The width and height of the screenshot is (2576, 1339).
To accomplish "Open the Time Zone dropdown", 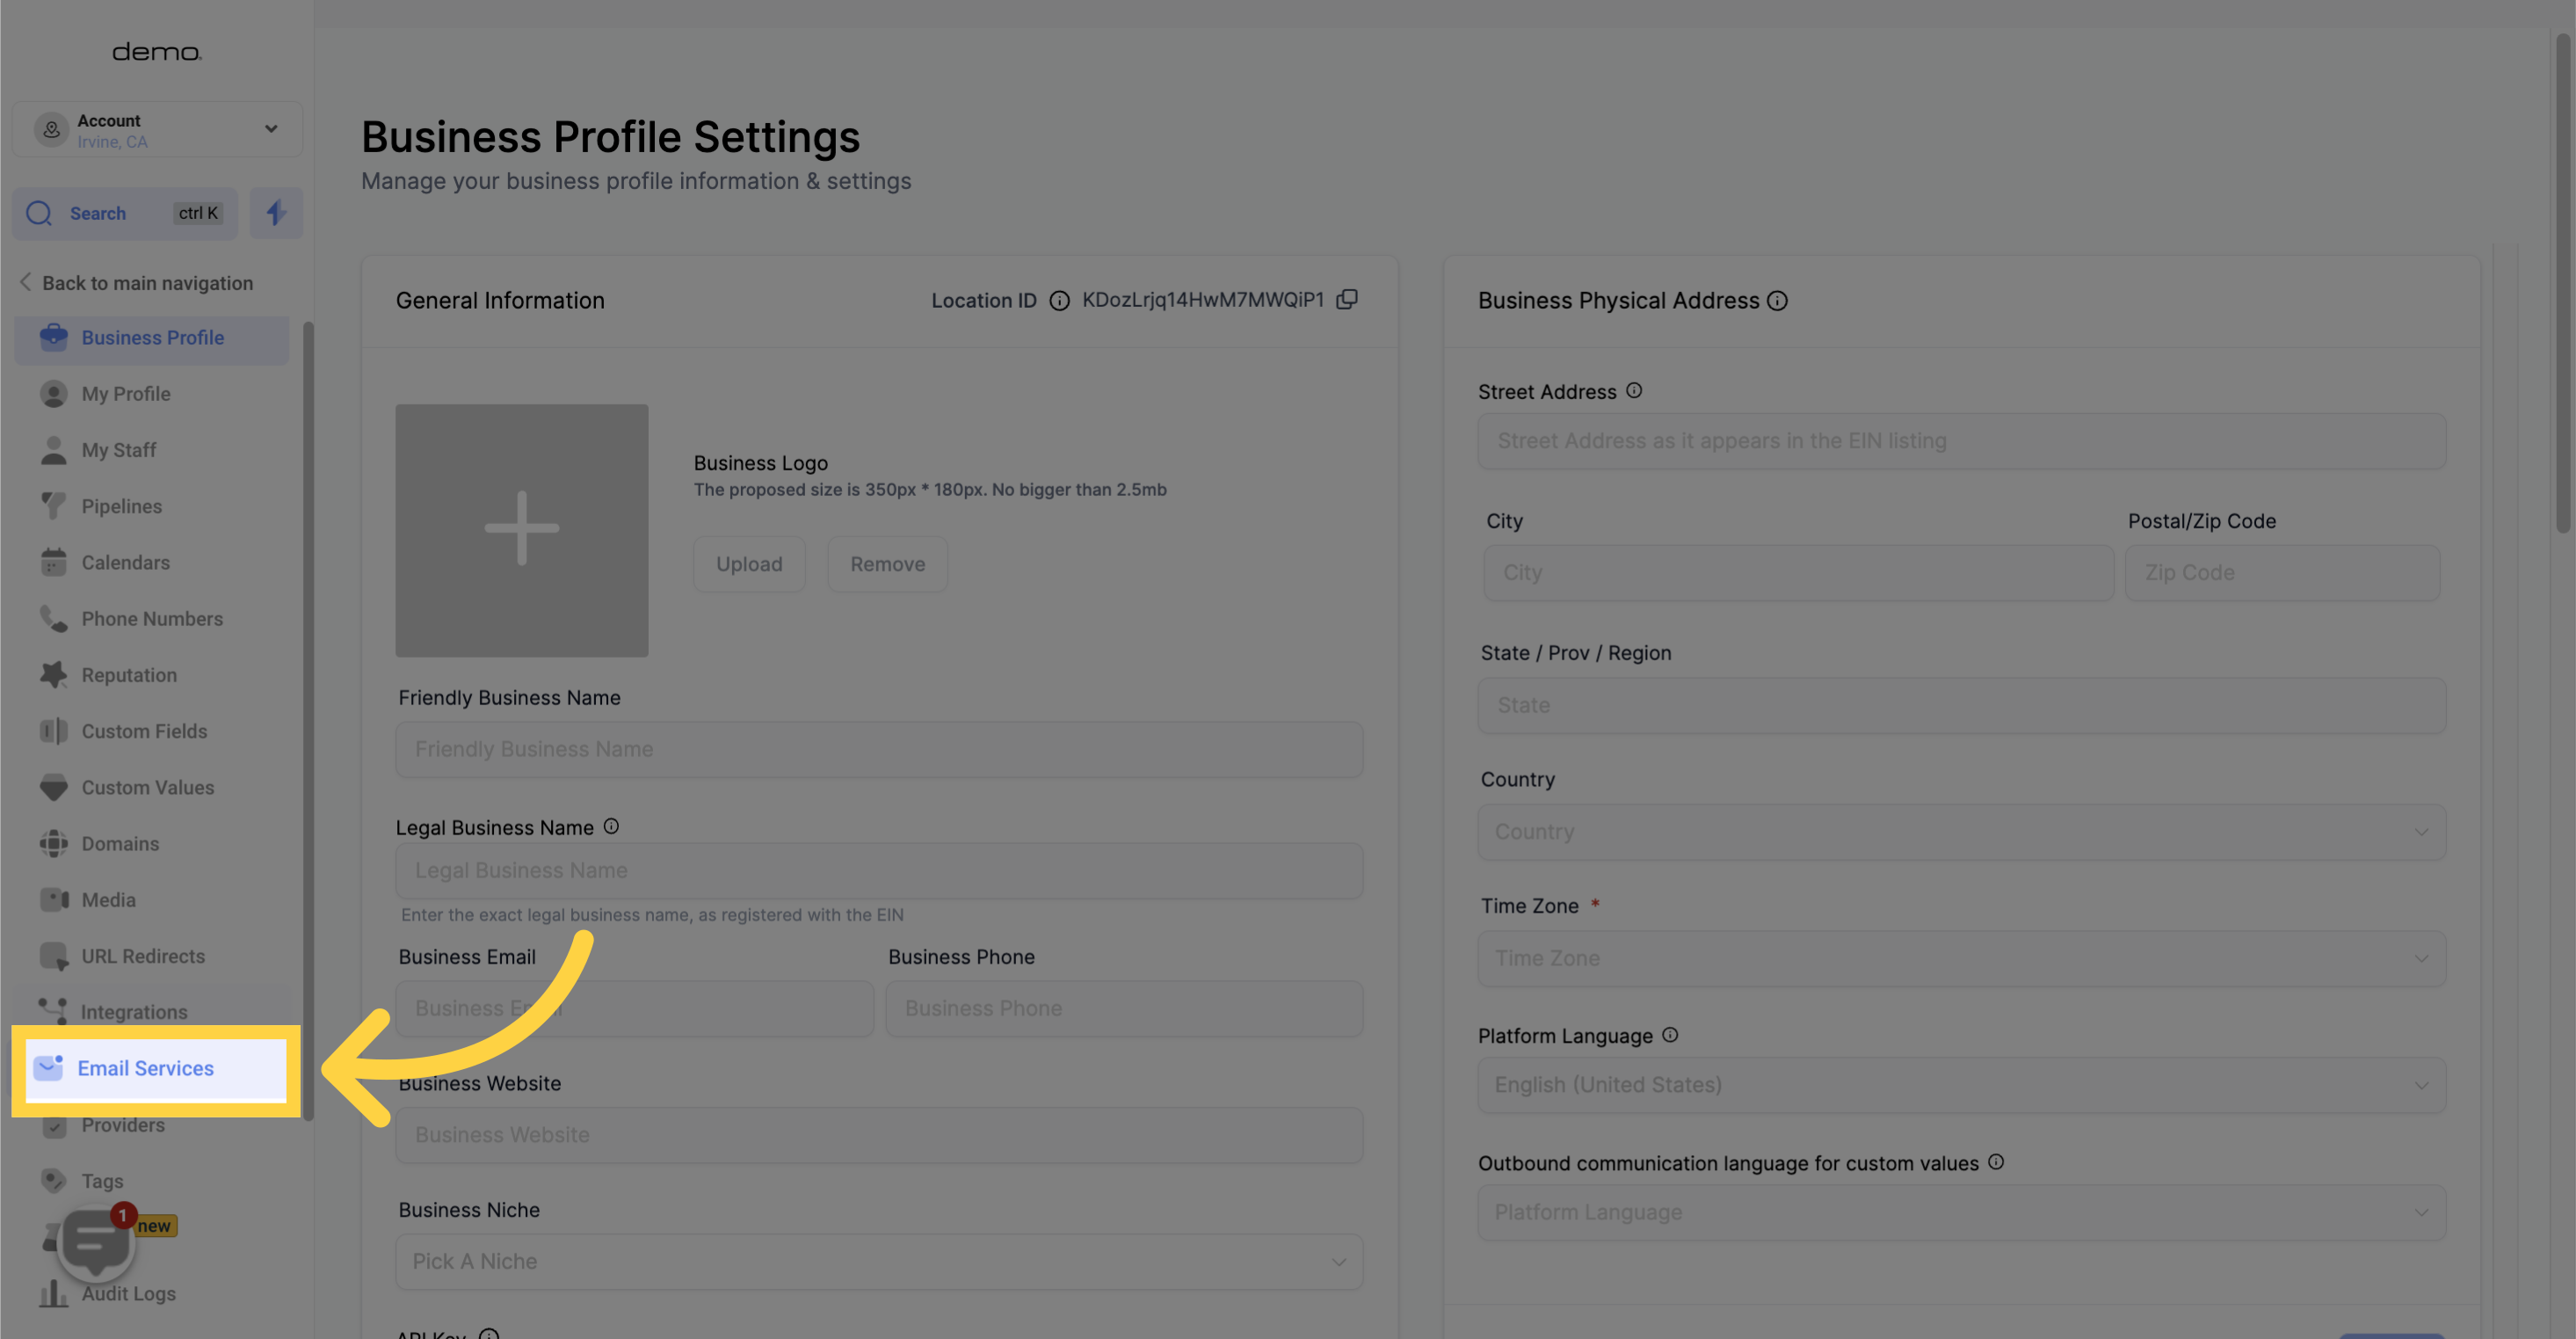I will [x=1961, y=958].
